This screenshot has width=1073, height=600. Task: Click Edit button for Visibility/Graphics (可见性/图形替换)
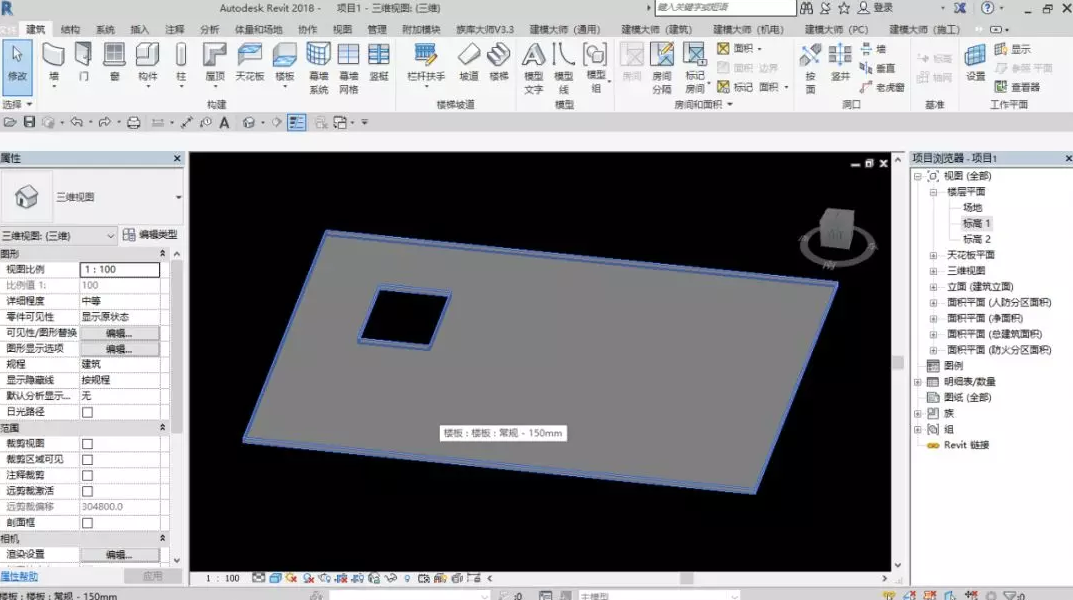[x=119, y=332]
